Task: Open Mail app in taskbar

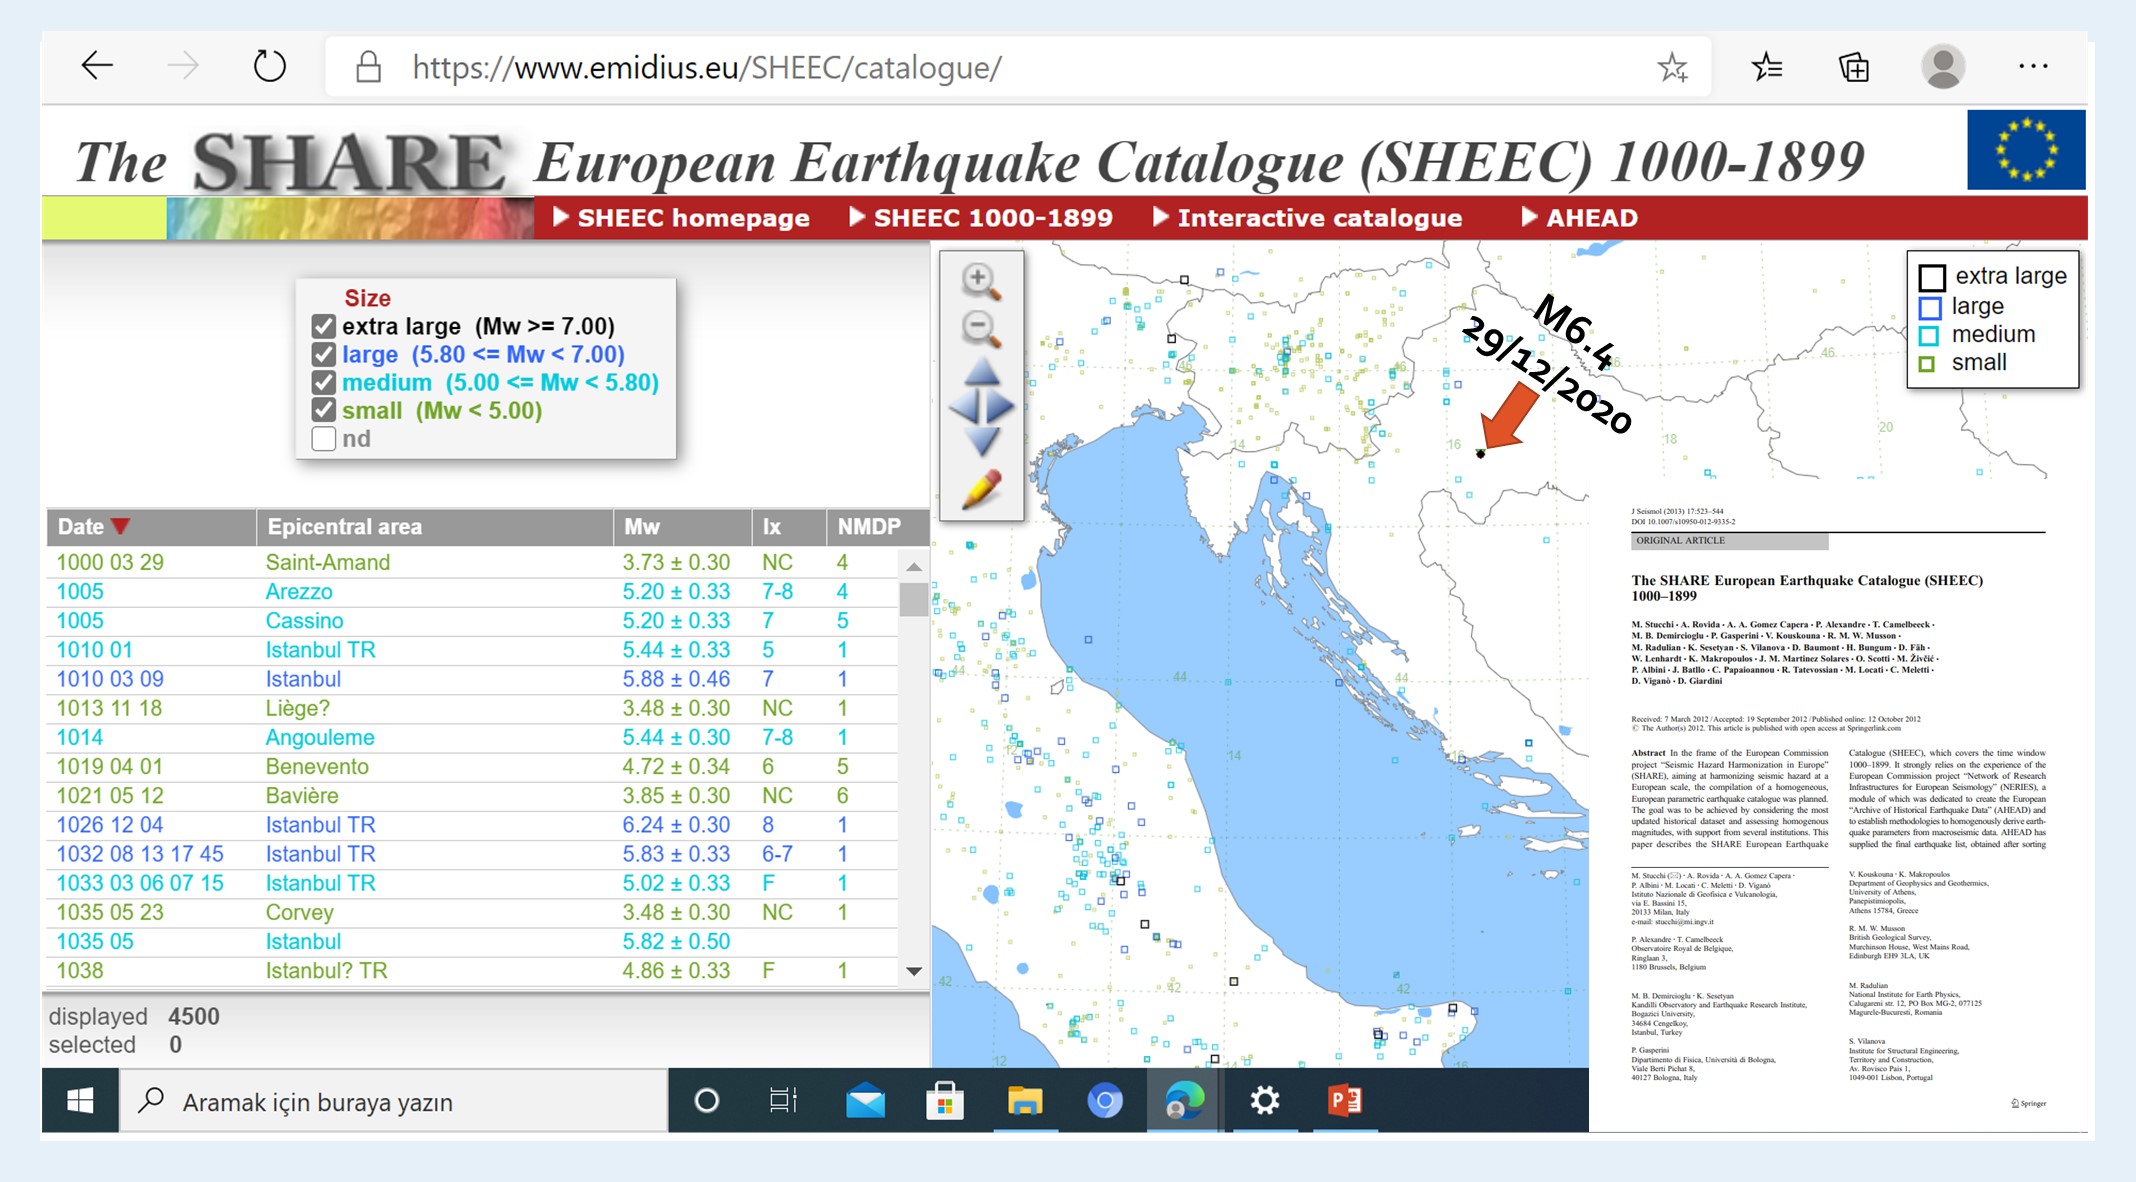Action: click(x=865, y=1101)
